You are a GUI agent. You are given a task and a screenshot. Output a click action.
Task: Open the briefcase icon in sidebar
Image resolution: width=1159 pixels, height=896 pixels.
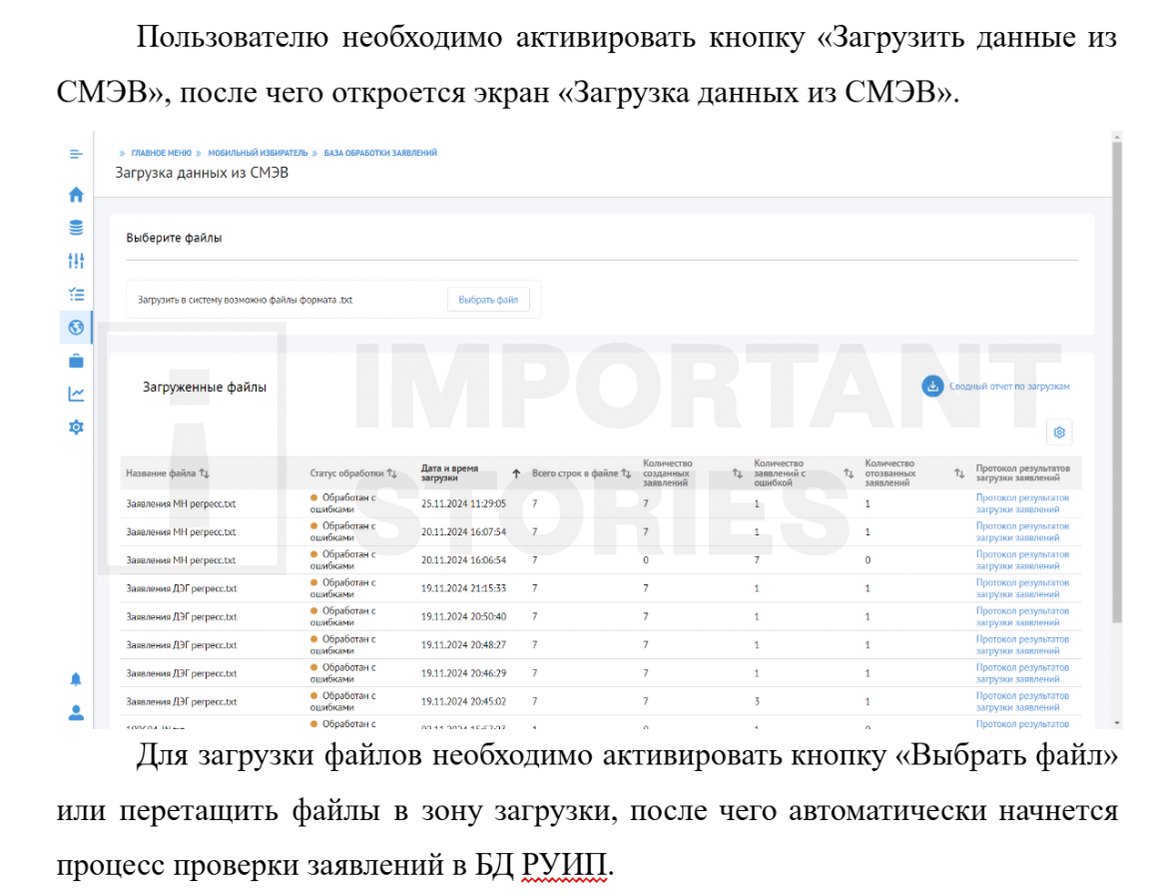tap(75, 361)
